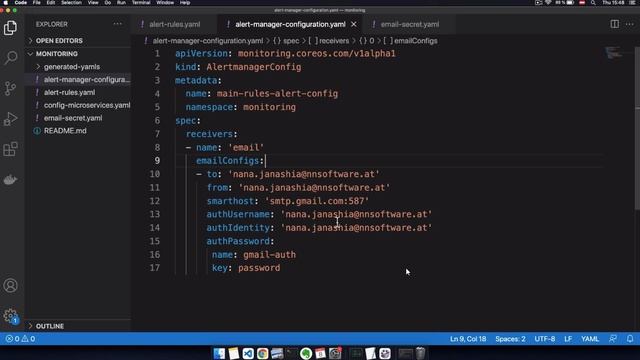
Task: Open the Manage gear icon
Action: [11, 316]
